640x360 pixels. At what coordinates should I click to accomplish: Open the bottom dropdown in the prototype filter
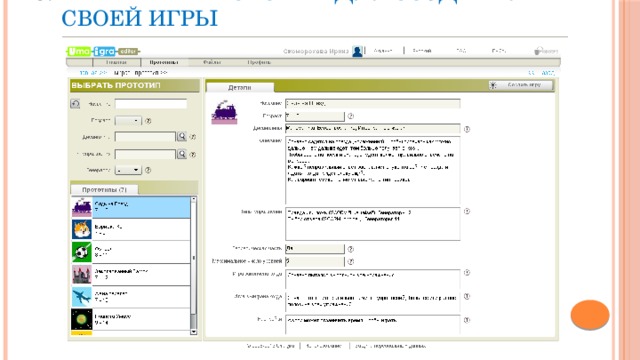(x=128, y=170)
